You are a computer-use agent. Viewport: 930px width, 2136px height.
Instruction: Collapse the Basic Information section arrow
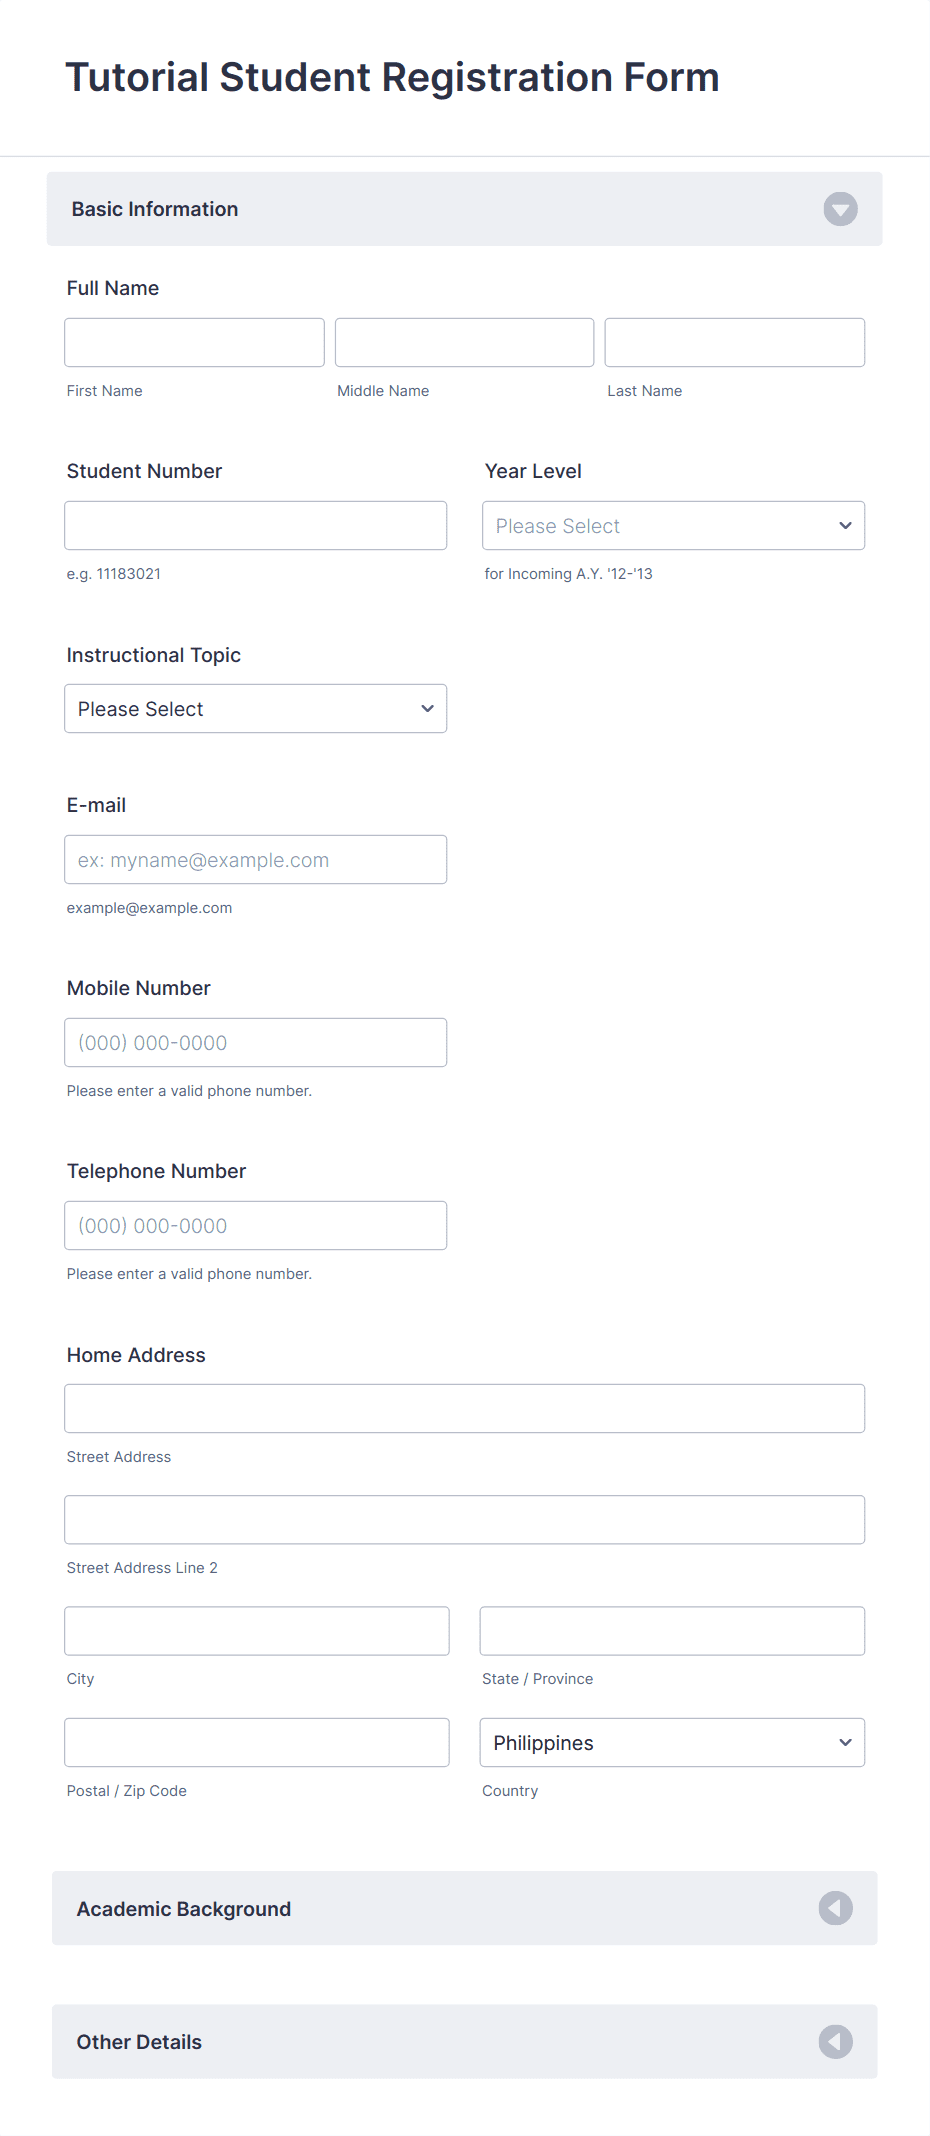840,208
